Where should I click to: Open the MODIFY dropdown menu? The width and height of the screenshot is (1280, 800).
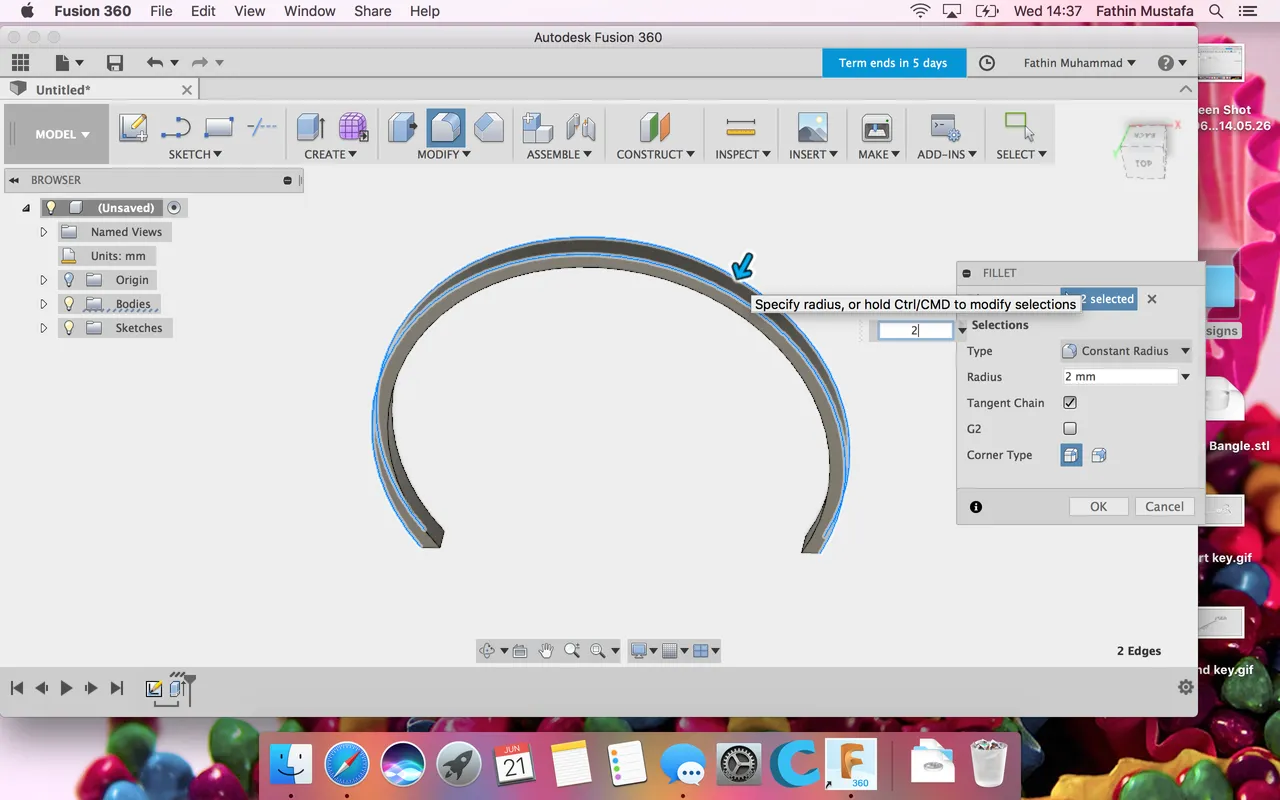444,154
